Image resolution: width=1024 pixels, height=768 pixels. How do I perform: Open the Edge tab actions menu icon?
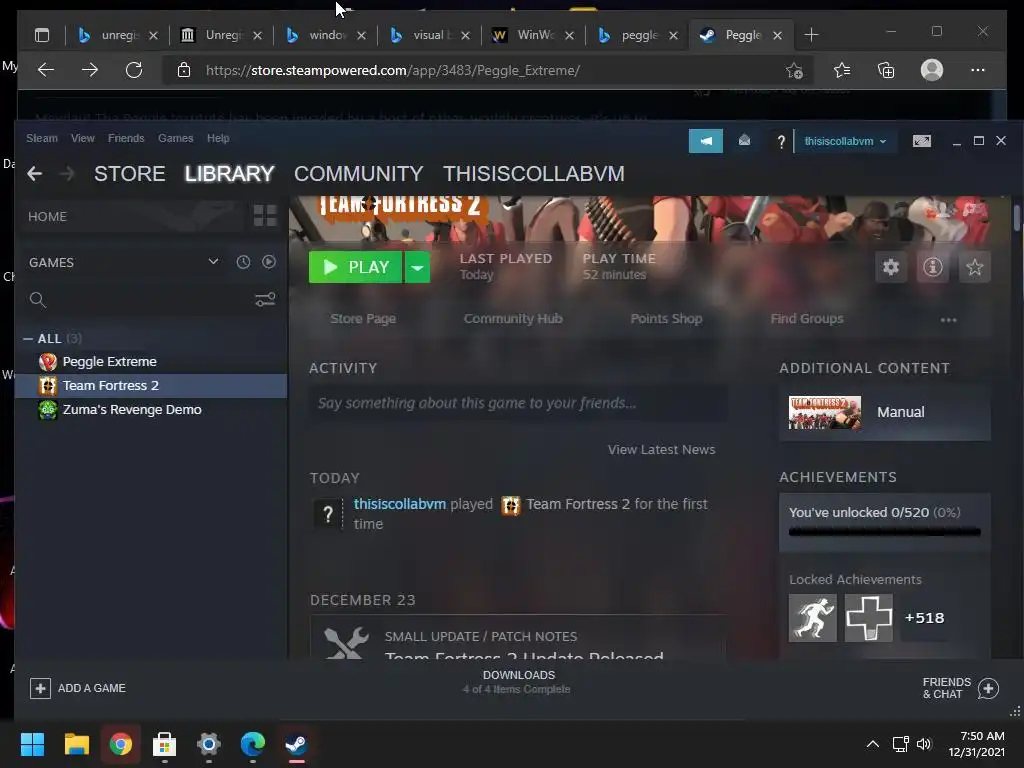(42, 35)
